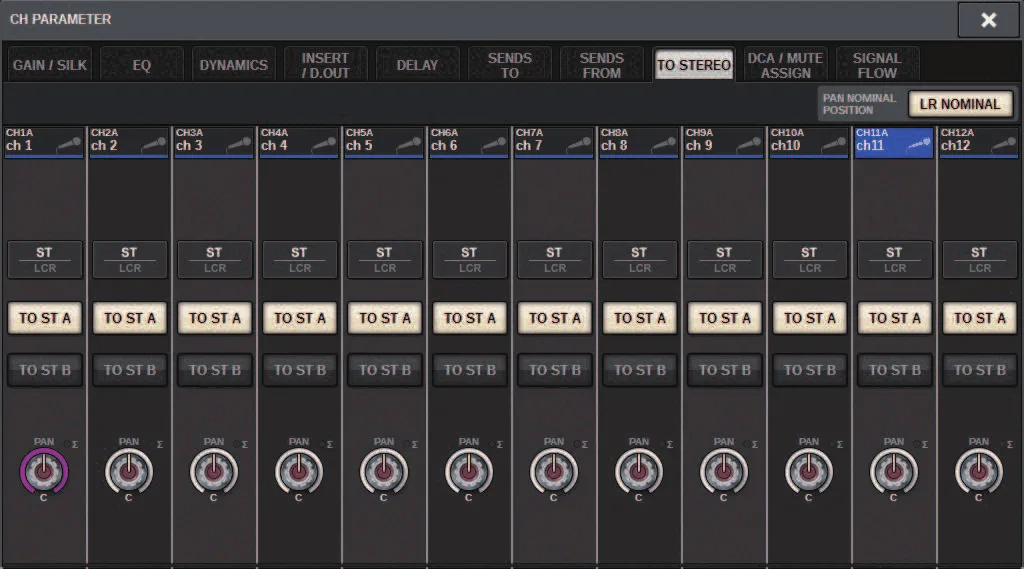Select the ch 5 microphone icon

[409, 144]
